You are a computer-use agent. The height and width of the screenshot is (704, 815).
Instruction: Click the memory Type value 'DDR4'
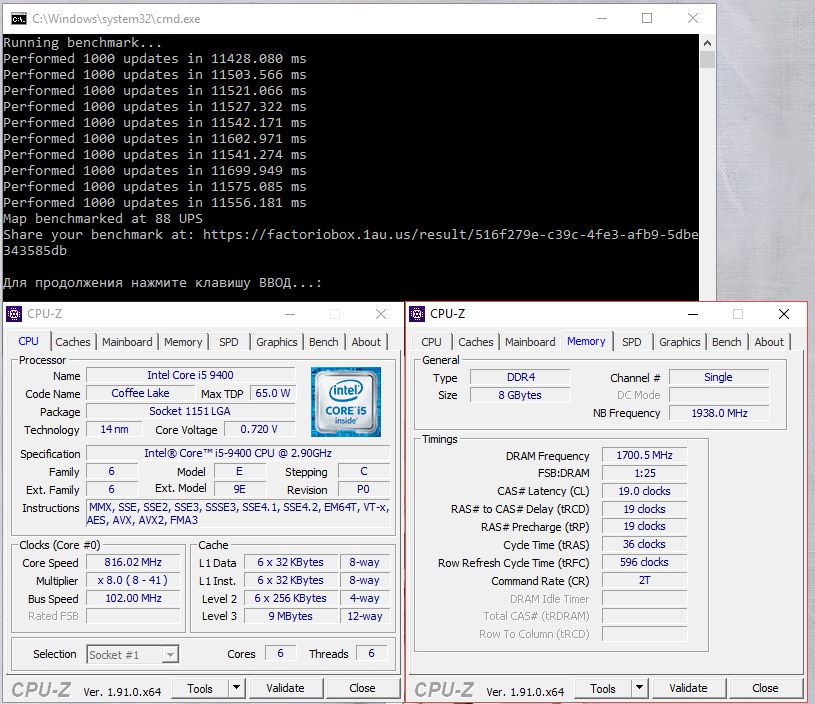click(x=520, y=377)
